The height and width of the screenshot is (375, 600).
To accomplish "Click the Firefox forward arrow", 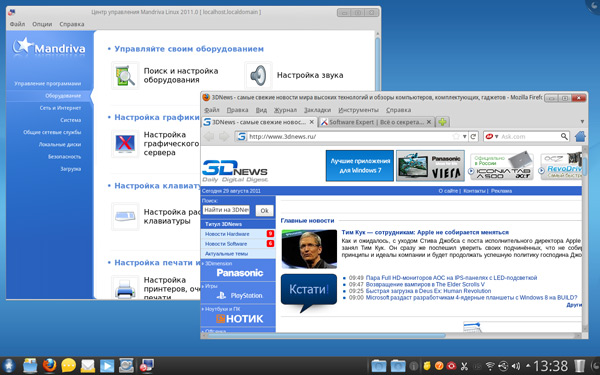I will coord(223,136).
